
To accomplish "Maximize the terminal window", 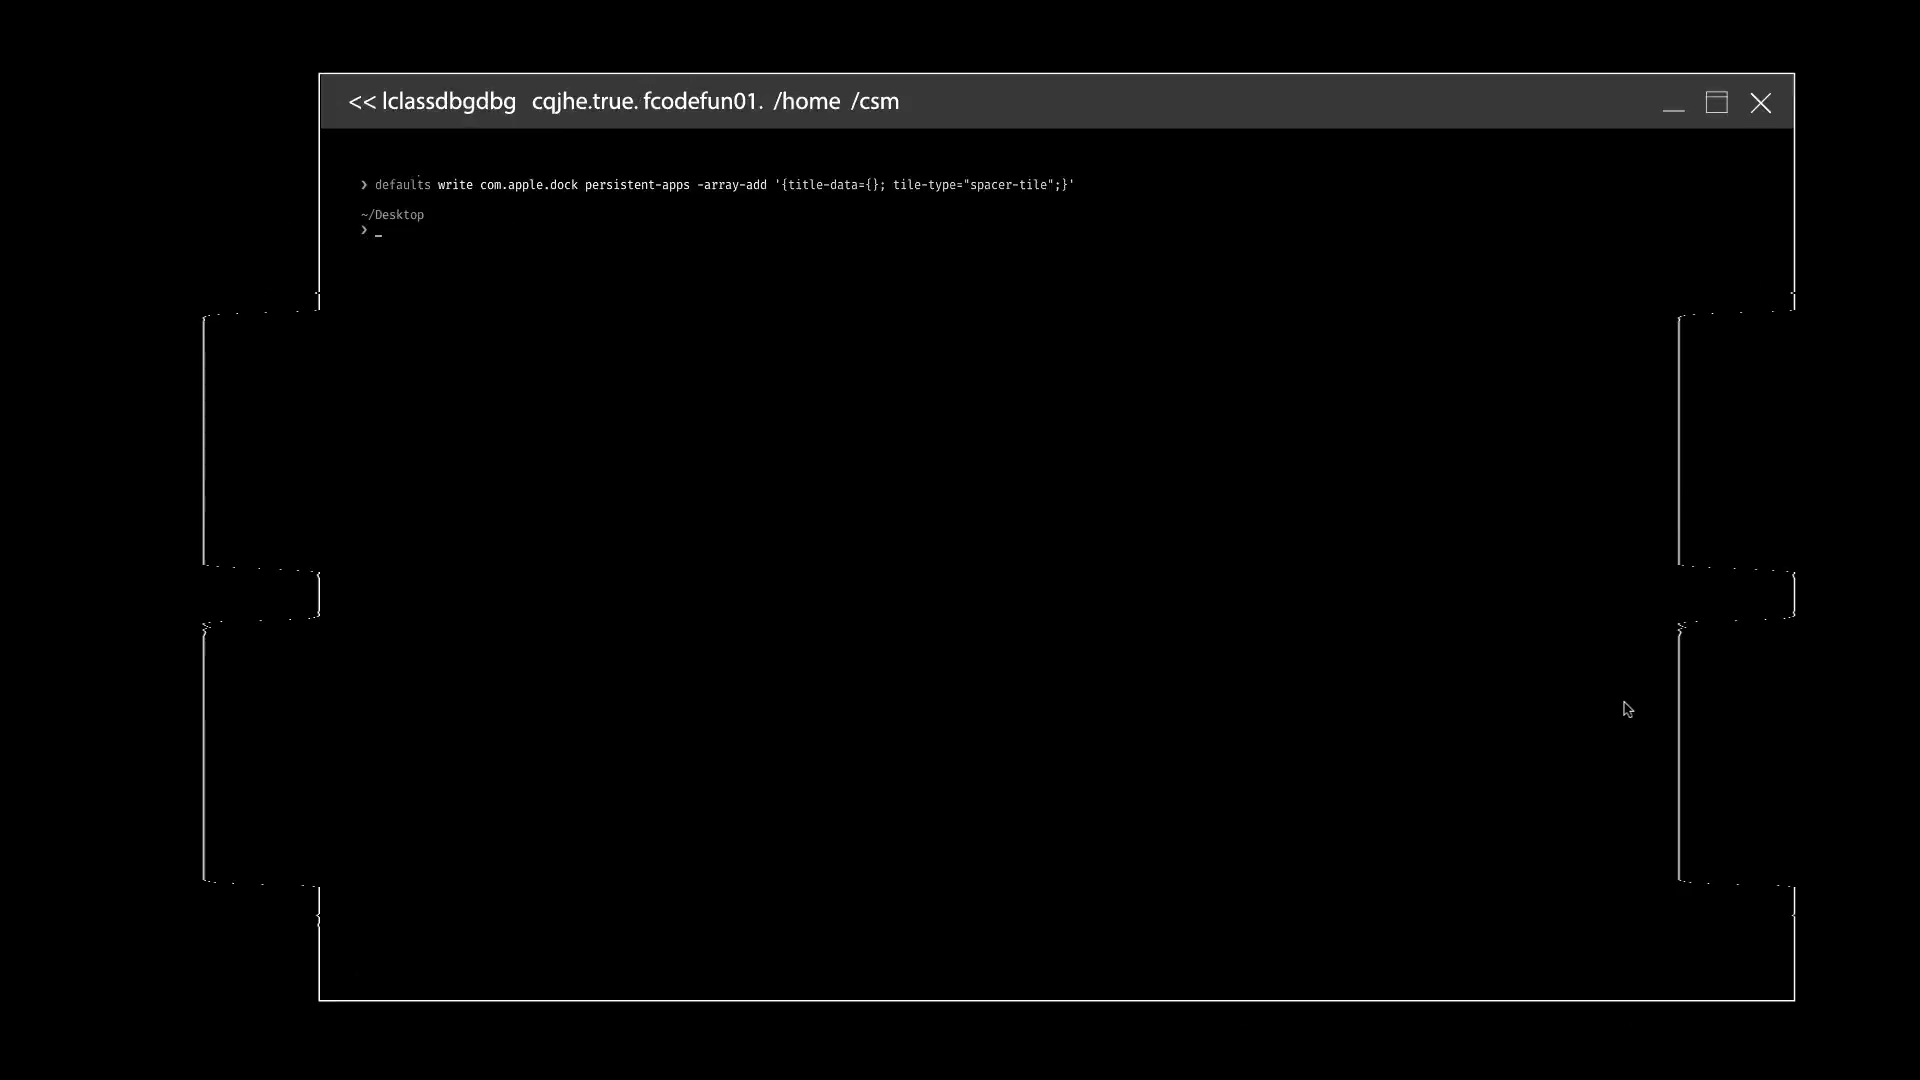I will coord(1716,103).
